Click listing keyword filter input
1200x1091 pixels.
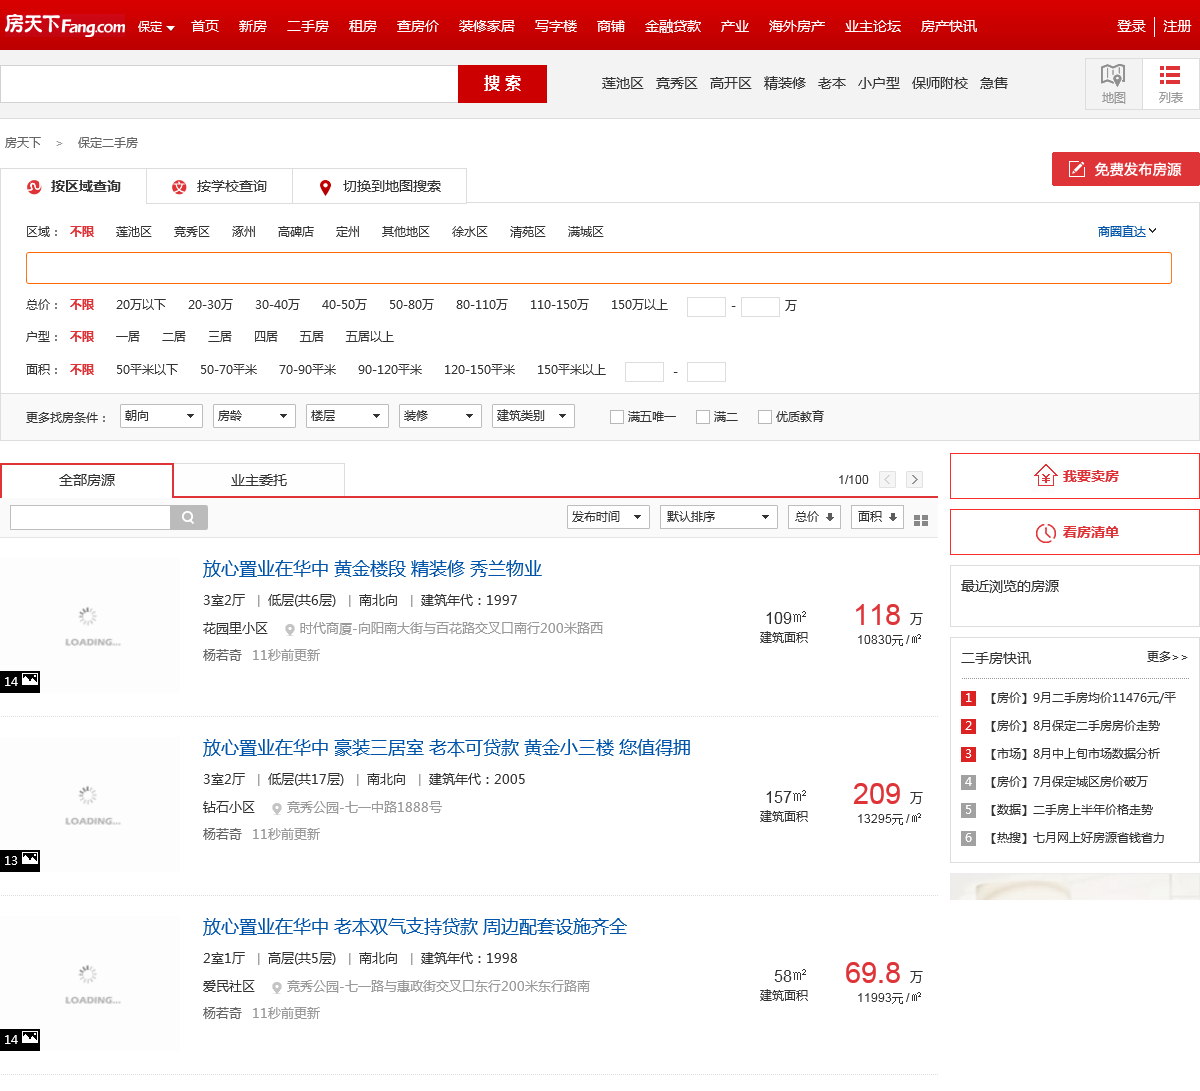(90, 517)
